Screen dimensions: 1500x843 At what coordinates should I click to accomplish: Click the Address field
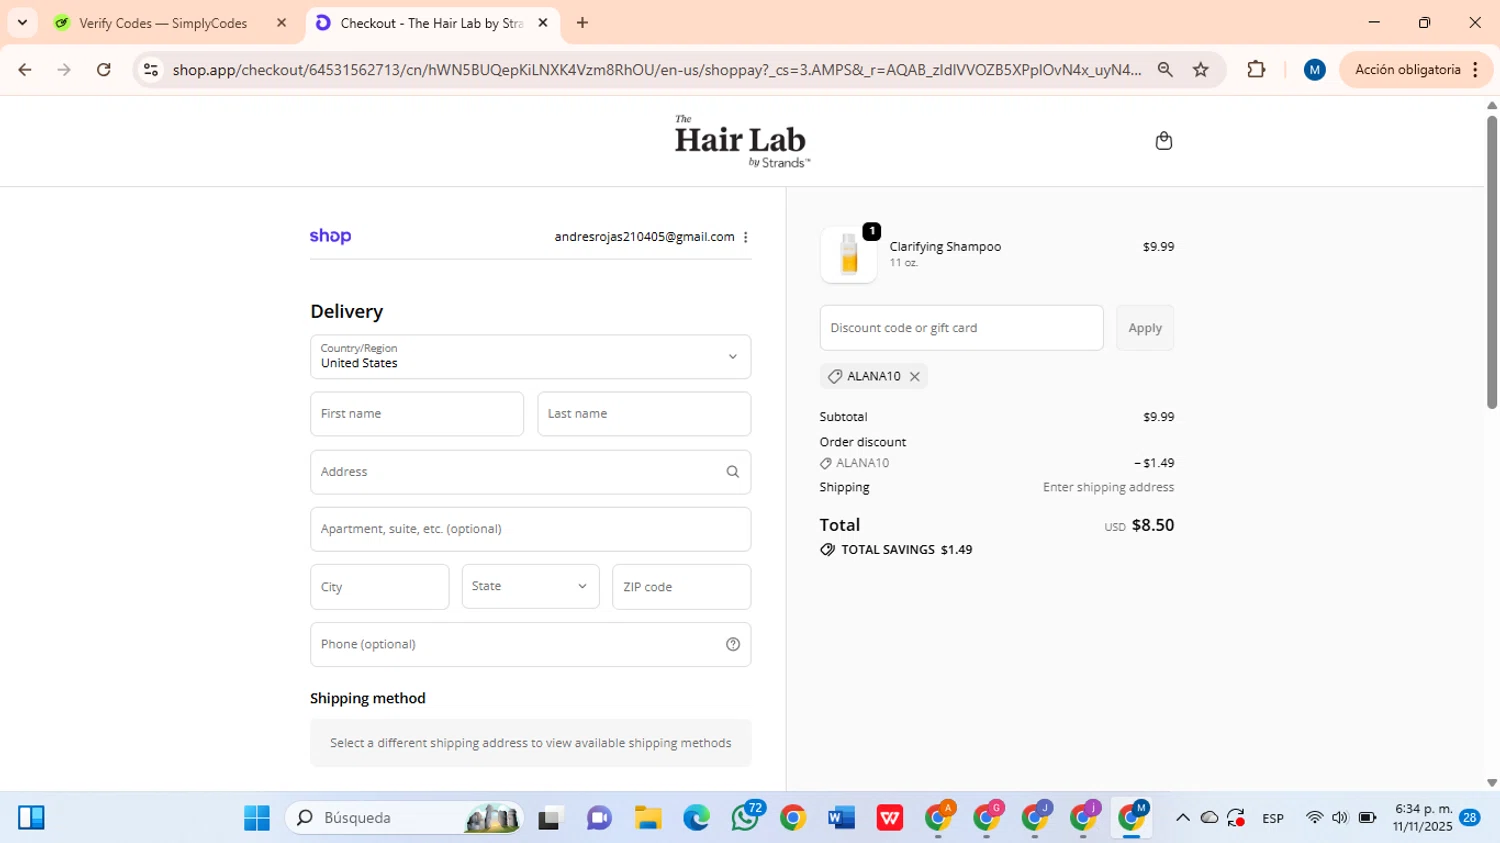point(530,472)
